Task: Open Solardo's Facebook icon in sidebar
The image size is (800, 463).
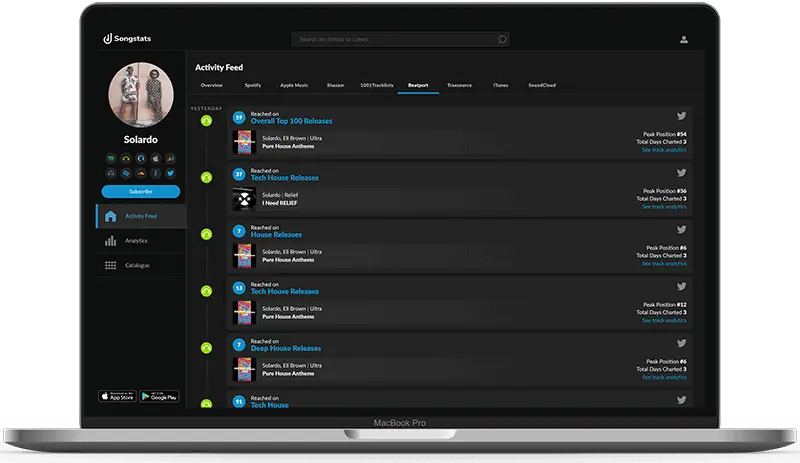Action: [156, 173]
